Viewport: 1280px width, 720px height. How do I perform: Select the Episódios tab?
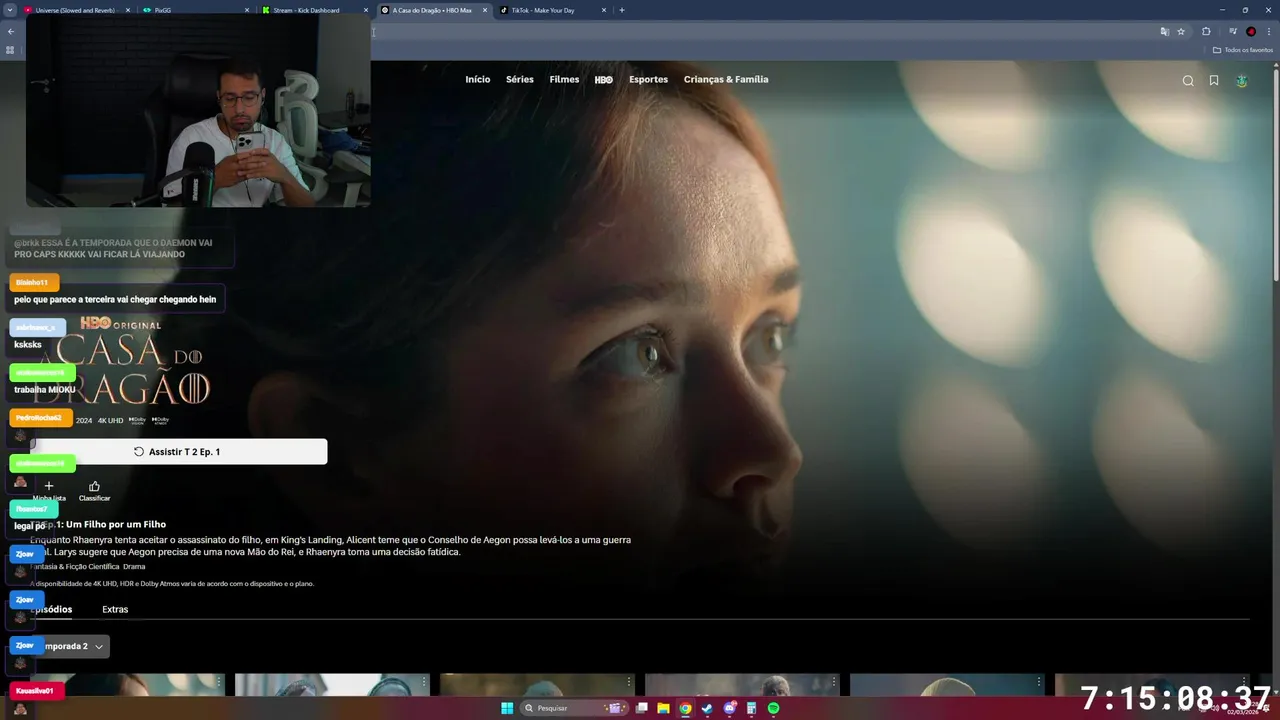point(51,609)
